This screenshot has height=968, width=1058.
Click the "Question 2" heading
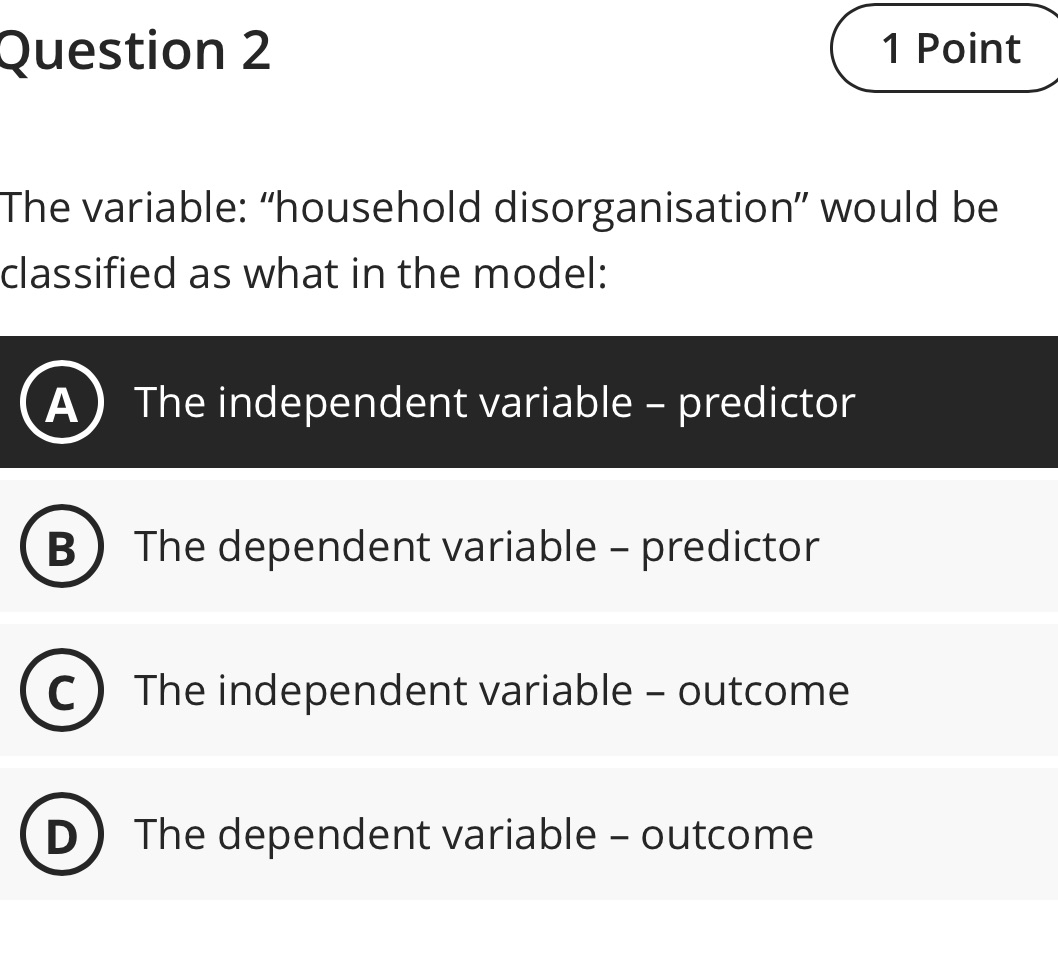pyautogui.click(x=136, y=50)
